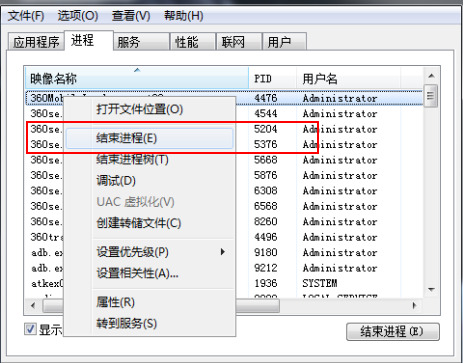Viewport: 463px width, 363px height.
Task: Sort by PID column header
Action: point(272,78)
